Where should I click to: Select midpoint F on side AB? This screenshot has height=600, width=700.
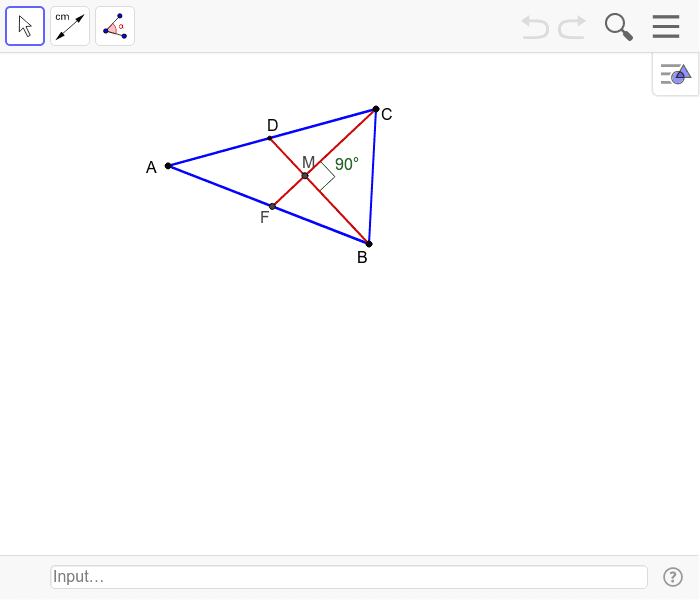coord(272,206)
